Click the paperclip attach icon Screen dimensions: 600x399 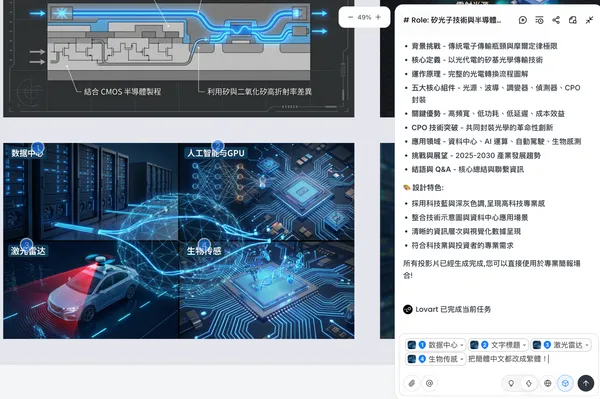[412, 383]
